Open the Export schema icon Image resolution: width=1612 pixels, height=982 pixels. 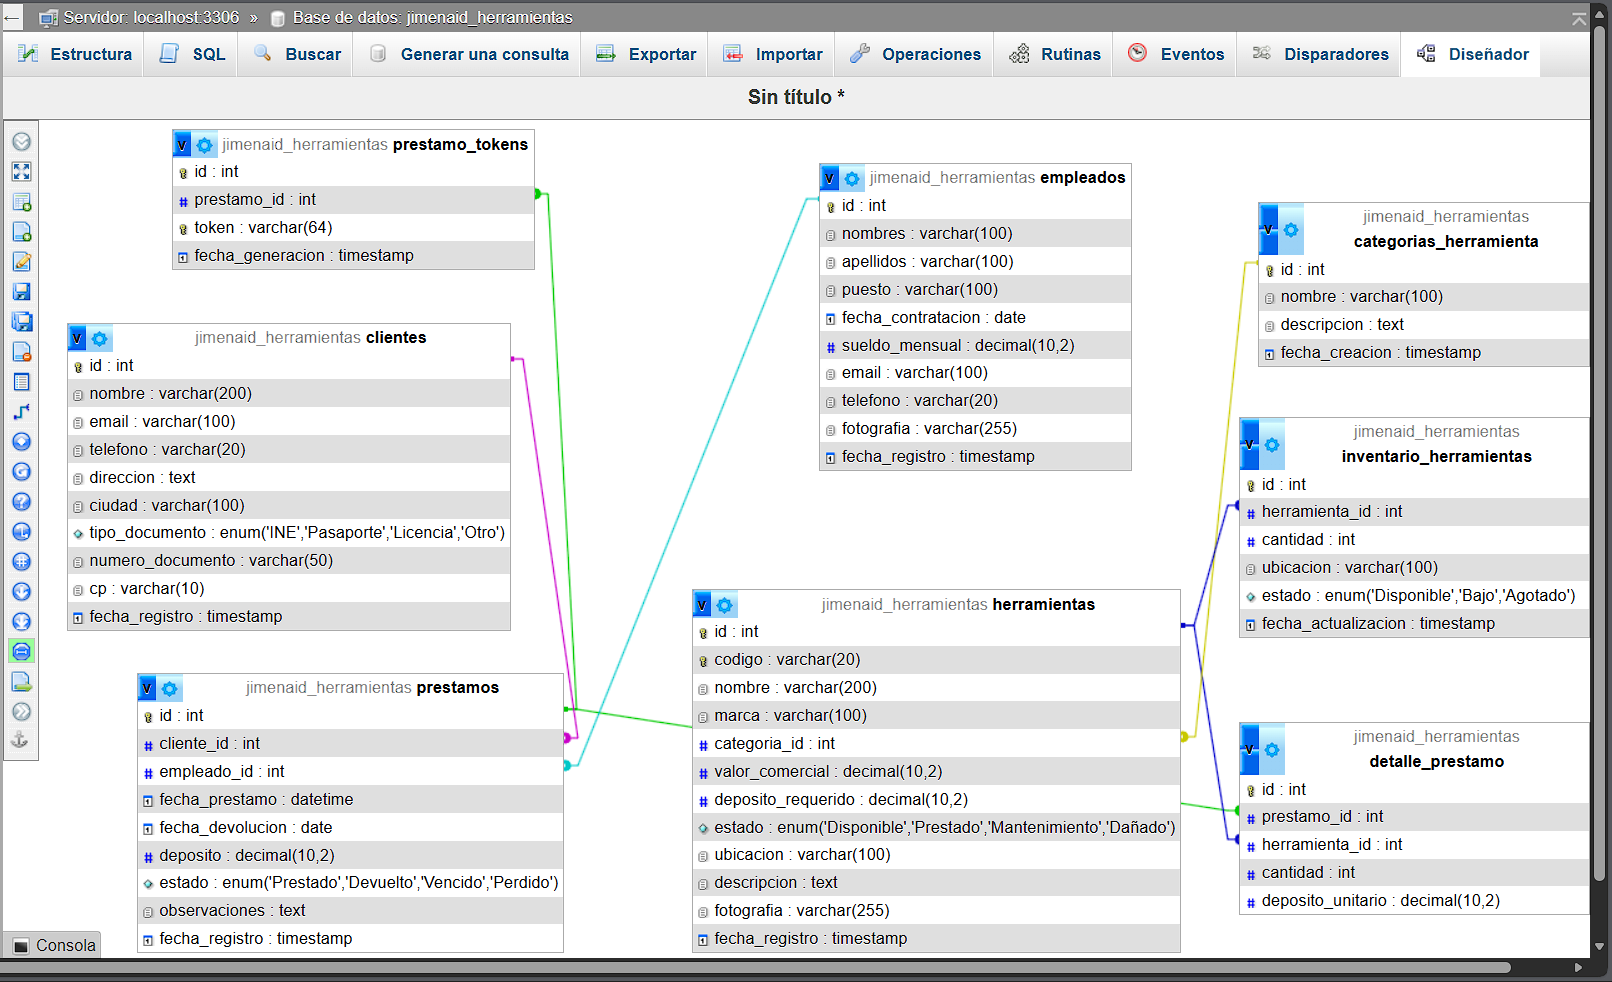21,682
